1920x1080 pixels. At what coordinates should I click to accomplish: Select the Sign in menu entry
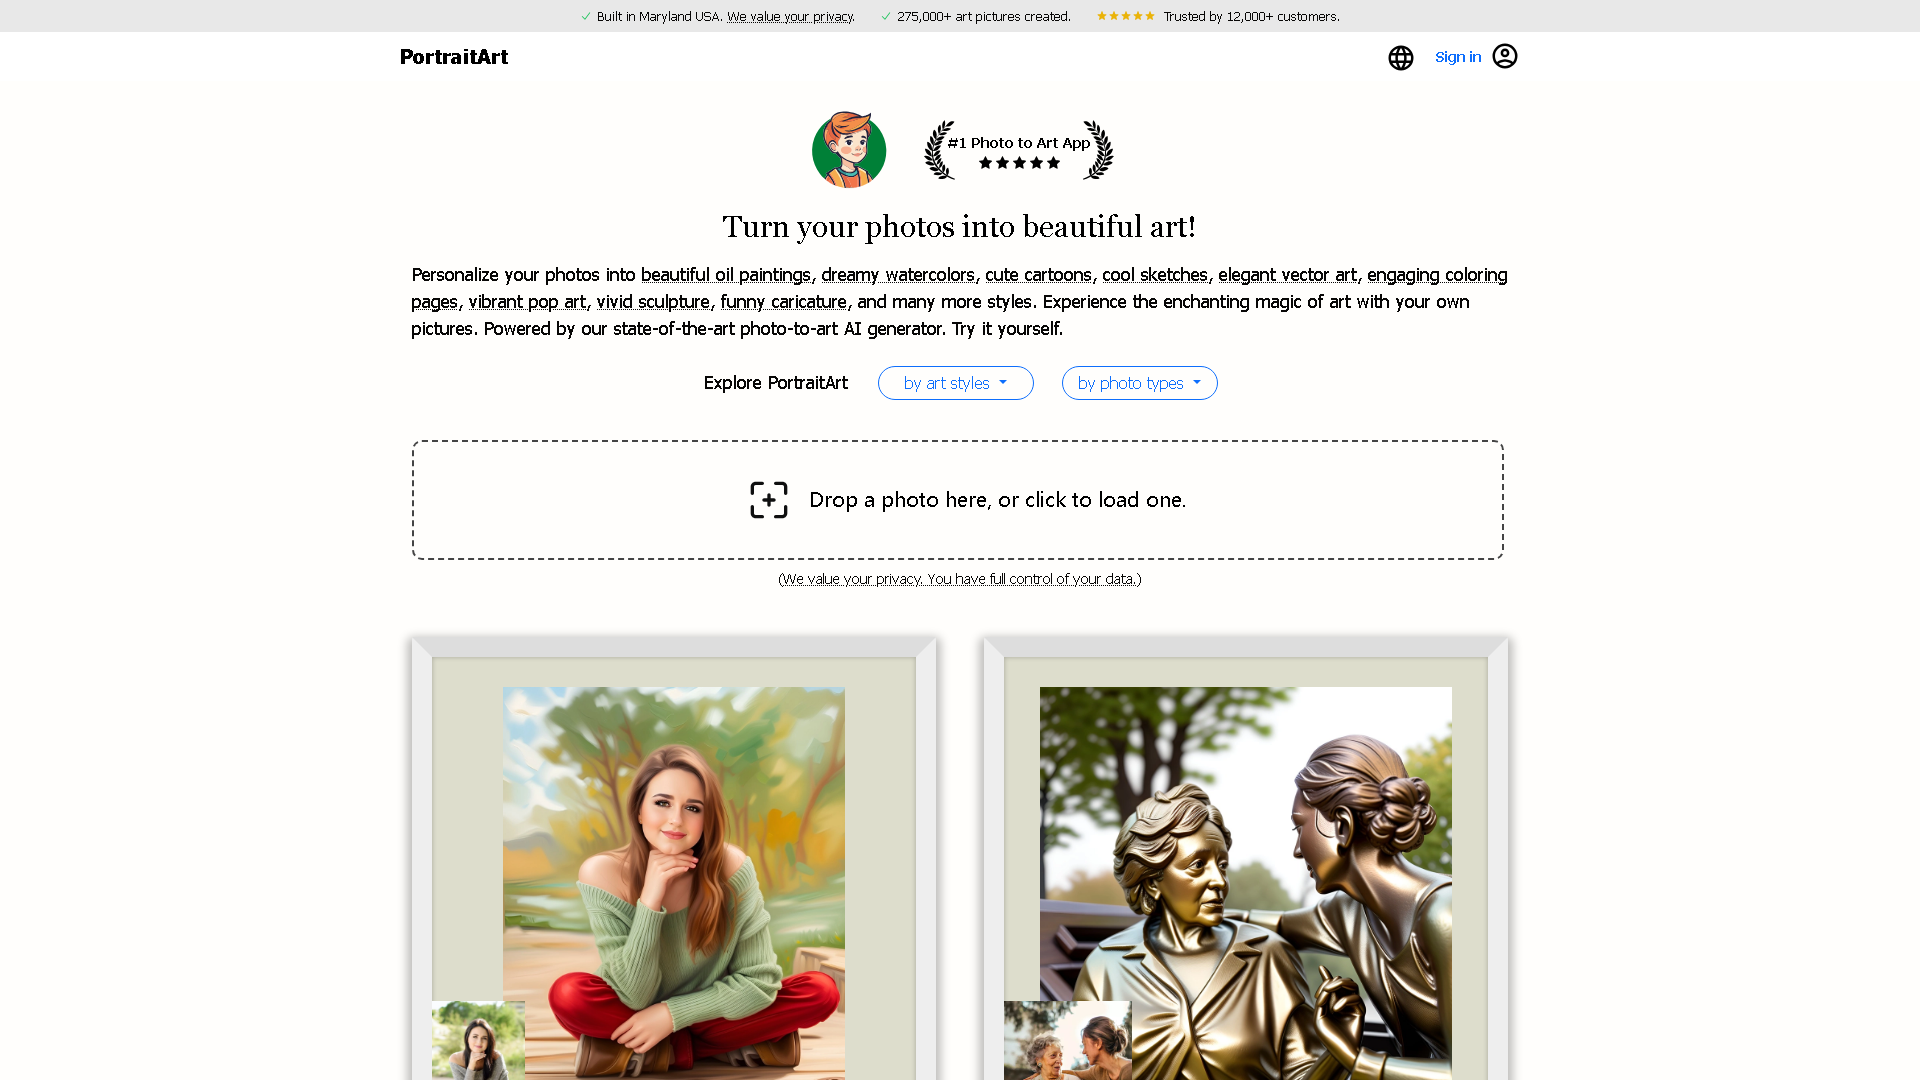point(1458,57)
